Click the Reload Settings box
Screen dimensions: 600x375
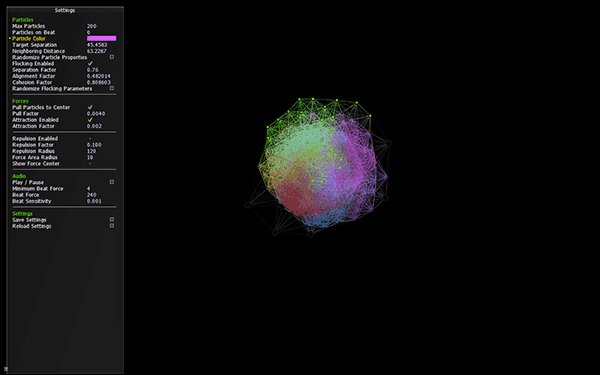click(112, 226)
